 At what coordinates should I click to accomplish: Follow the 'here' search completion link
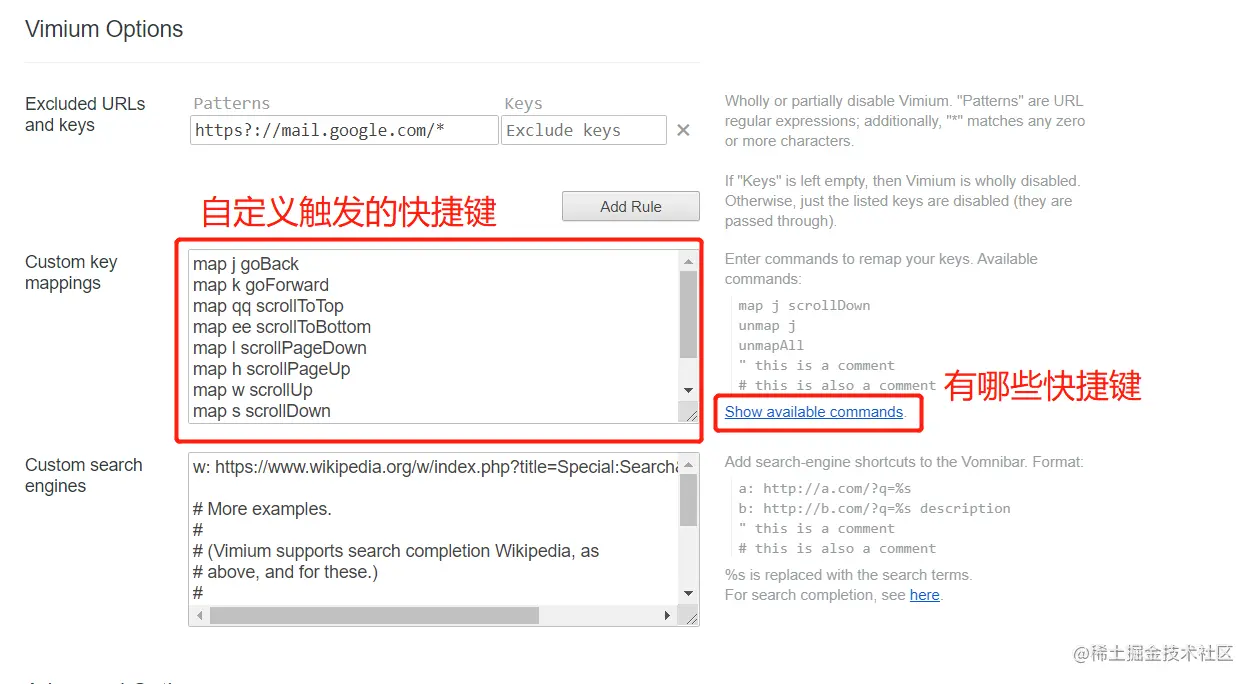[x=924, y=595]
